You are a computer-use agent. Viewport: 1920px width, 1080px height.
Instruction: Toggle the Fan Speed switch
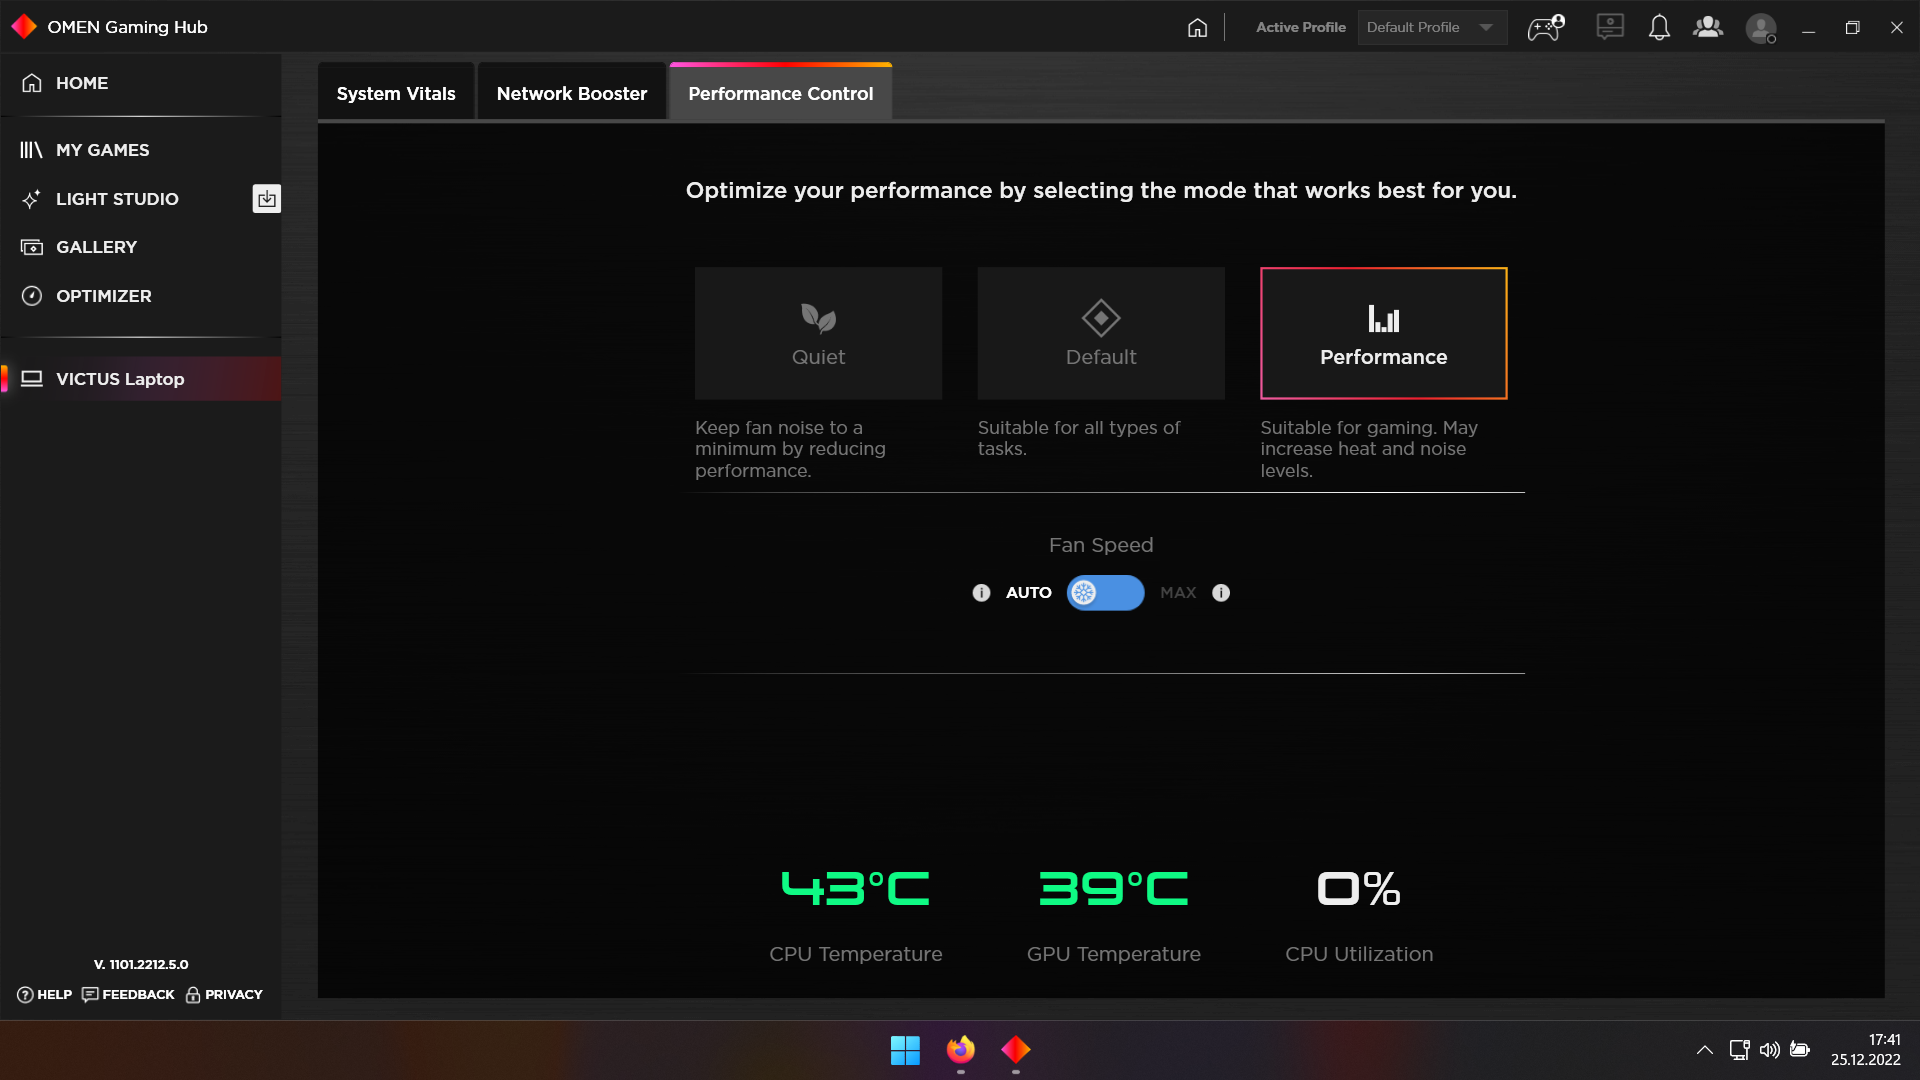[x=1105, y=593]
